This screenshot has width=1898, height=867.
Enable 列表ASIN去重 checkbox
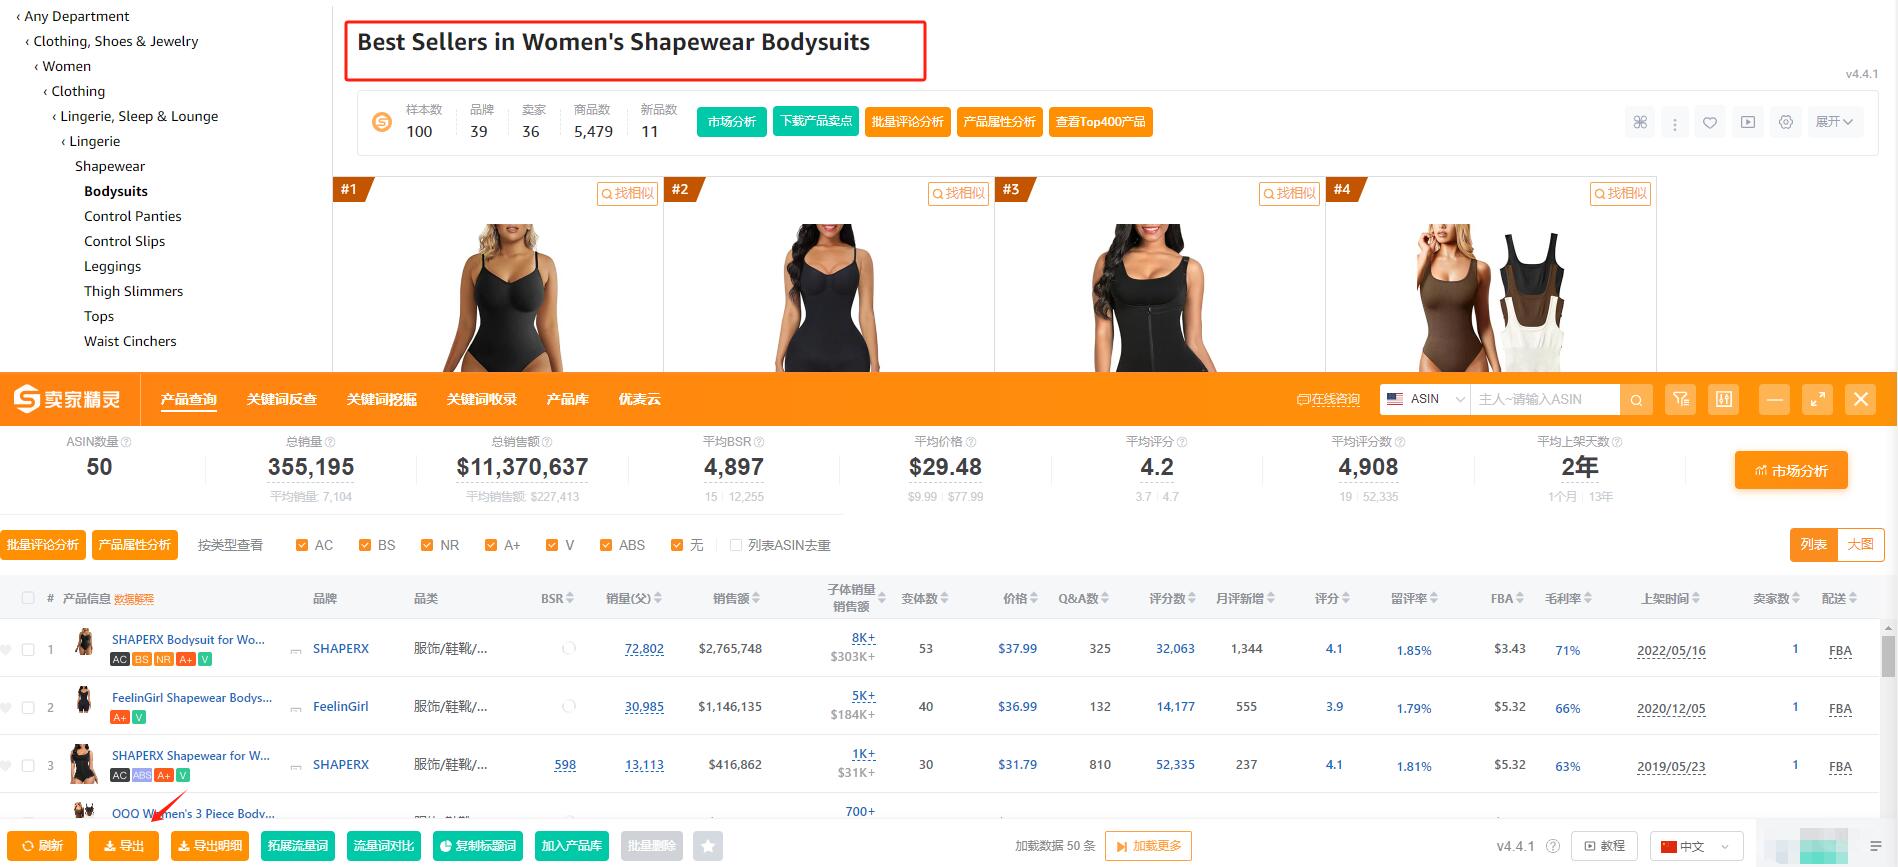pyautogui.click(x=736, y=545)
